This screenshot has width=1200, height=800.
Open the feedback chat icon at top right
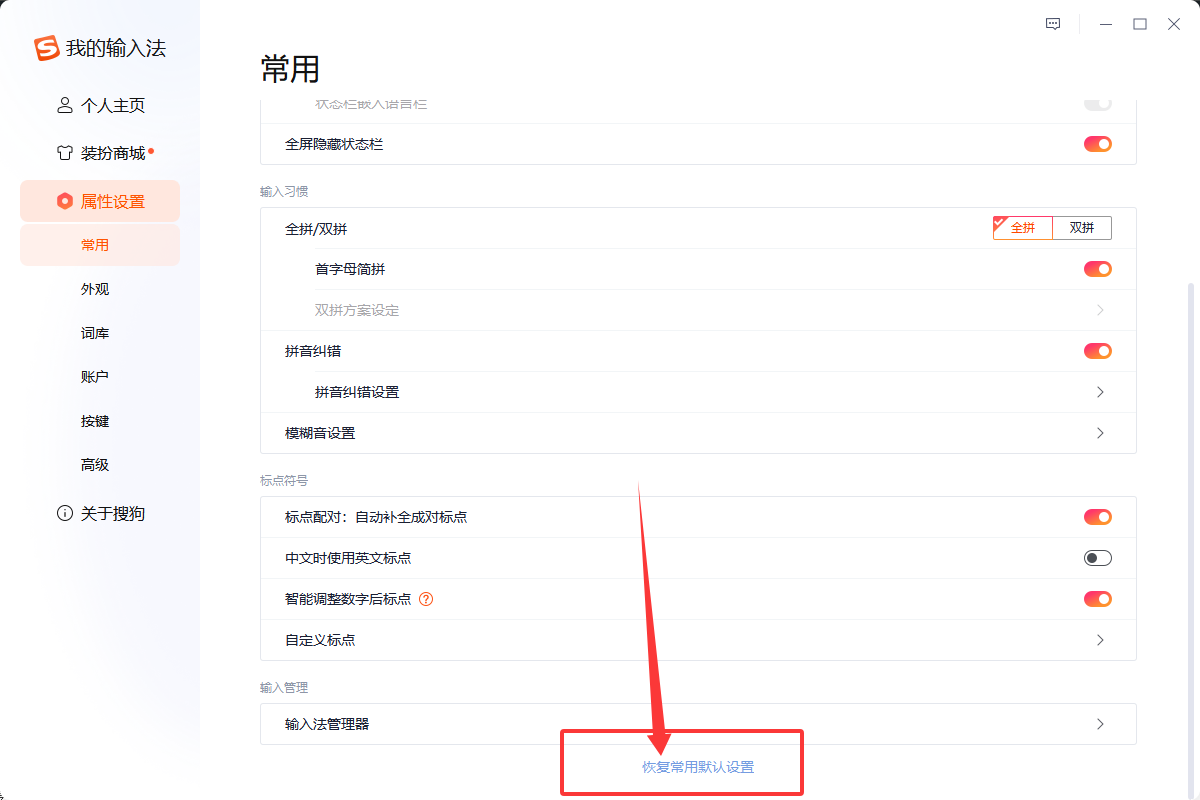point(1052,23)
